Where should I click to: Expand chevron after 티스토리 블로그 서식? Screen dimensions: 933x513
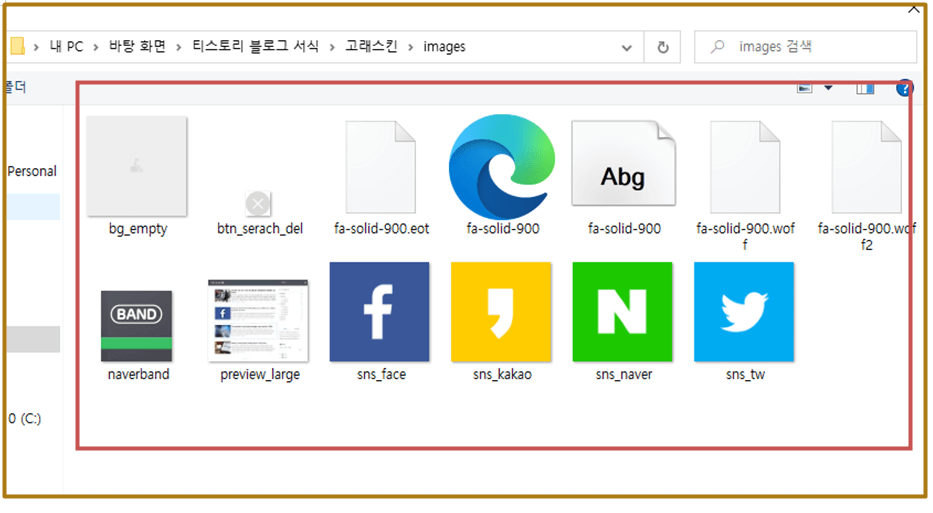click(x=332, y=47)
